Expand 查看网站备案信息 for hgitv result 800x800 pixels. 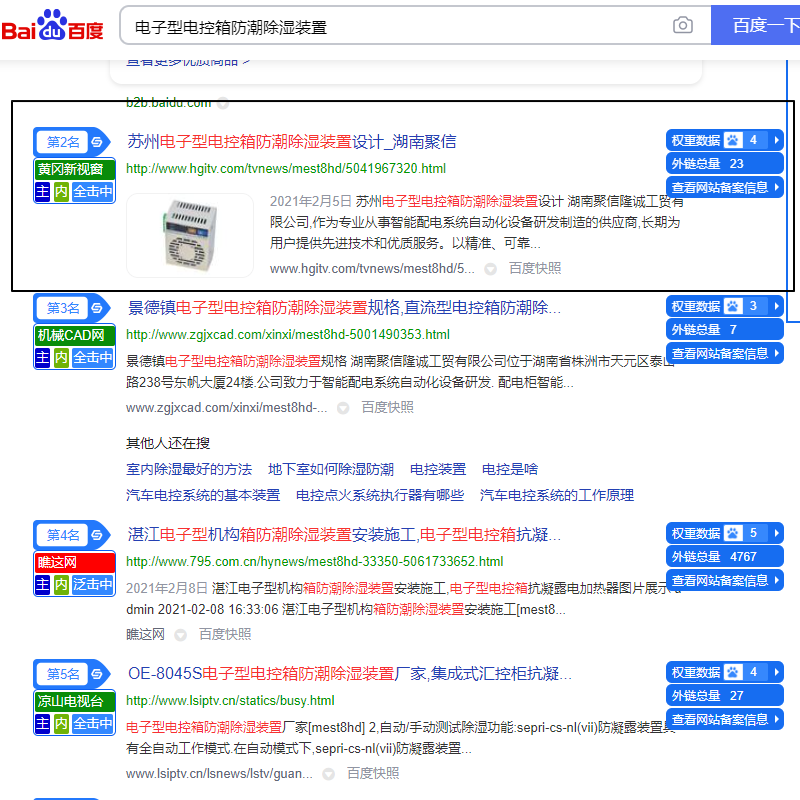[724, 187]
